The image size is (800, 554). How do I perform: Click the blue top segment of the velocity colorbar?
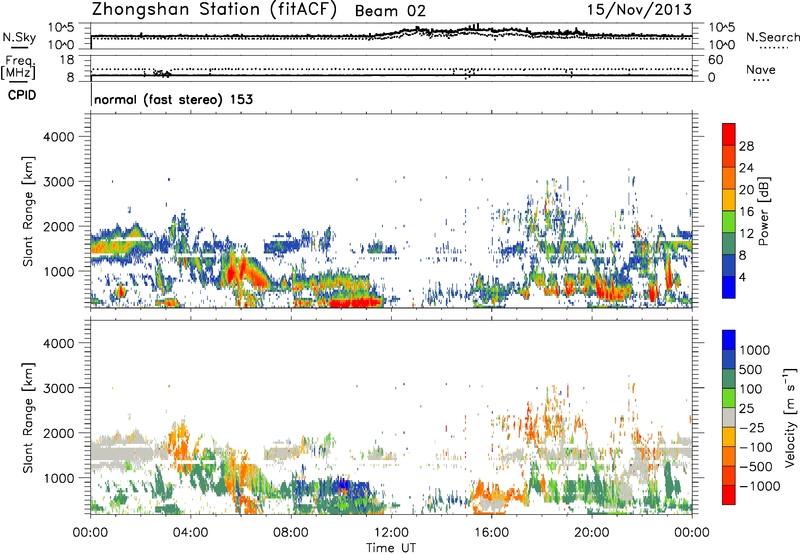point(729,340)
